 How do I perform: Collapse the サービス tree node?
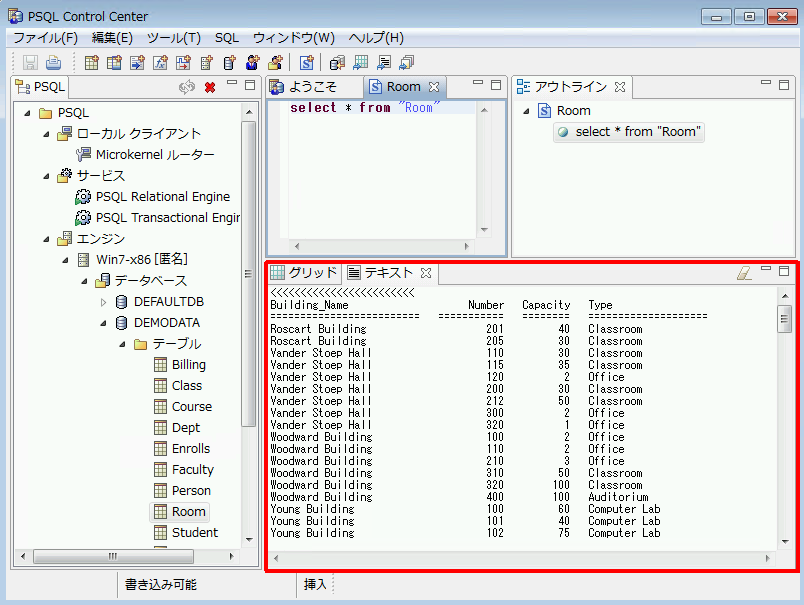coord(46,176)
